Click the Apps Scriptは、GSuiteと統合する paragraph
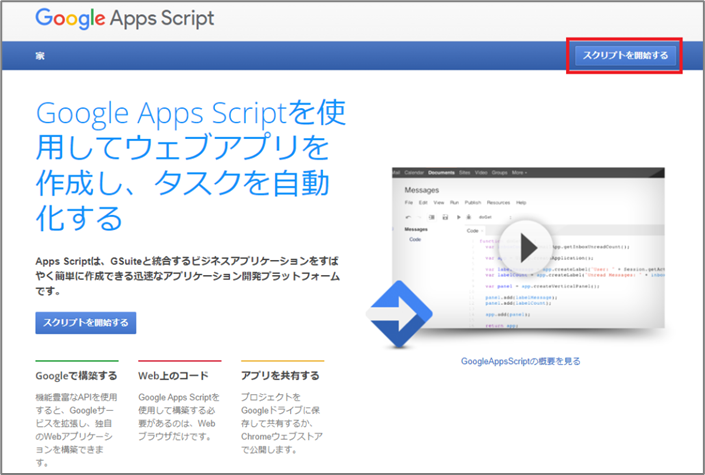This screenshot has height=475, width=705. [187, 276]
